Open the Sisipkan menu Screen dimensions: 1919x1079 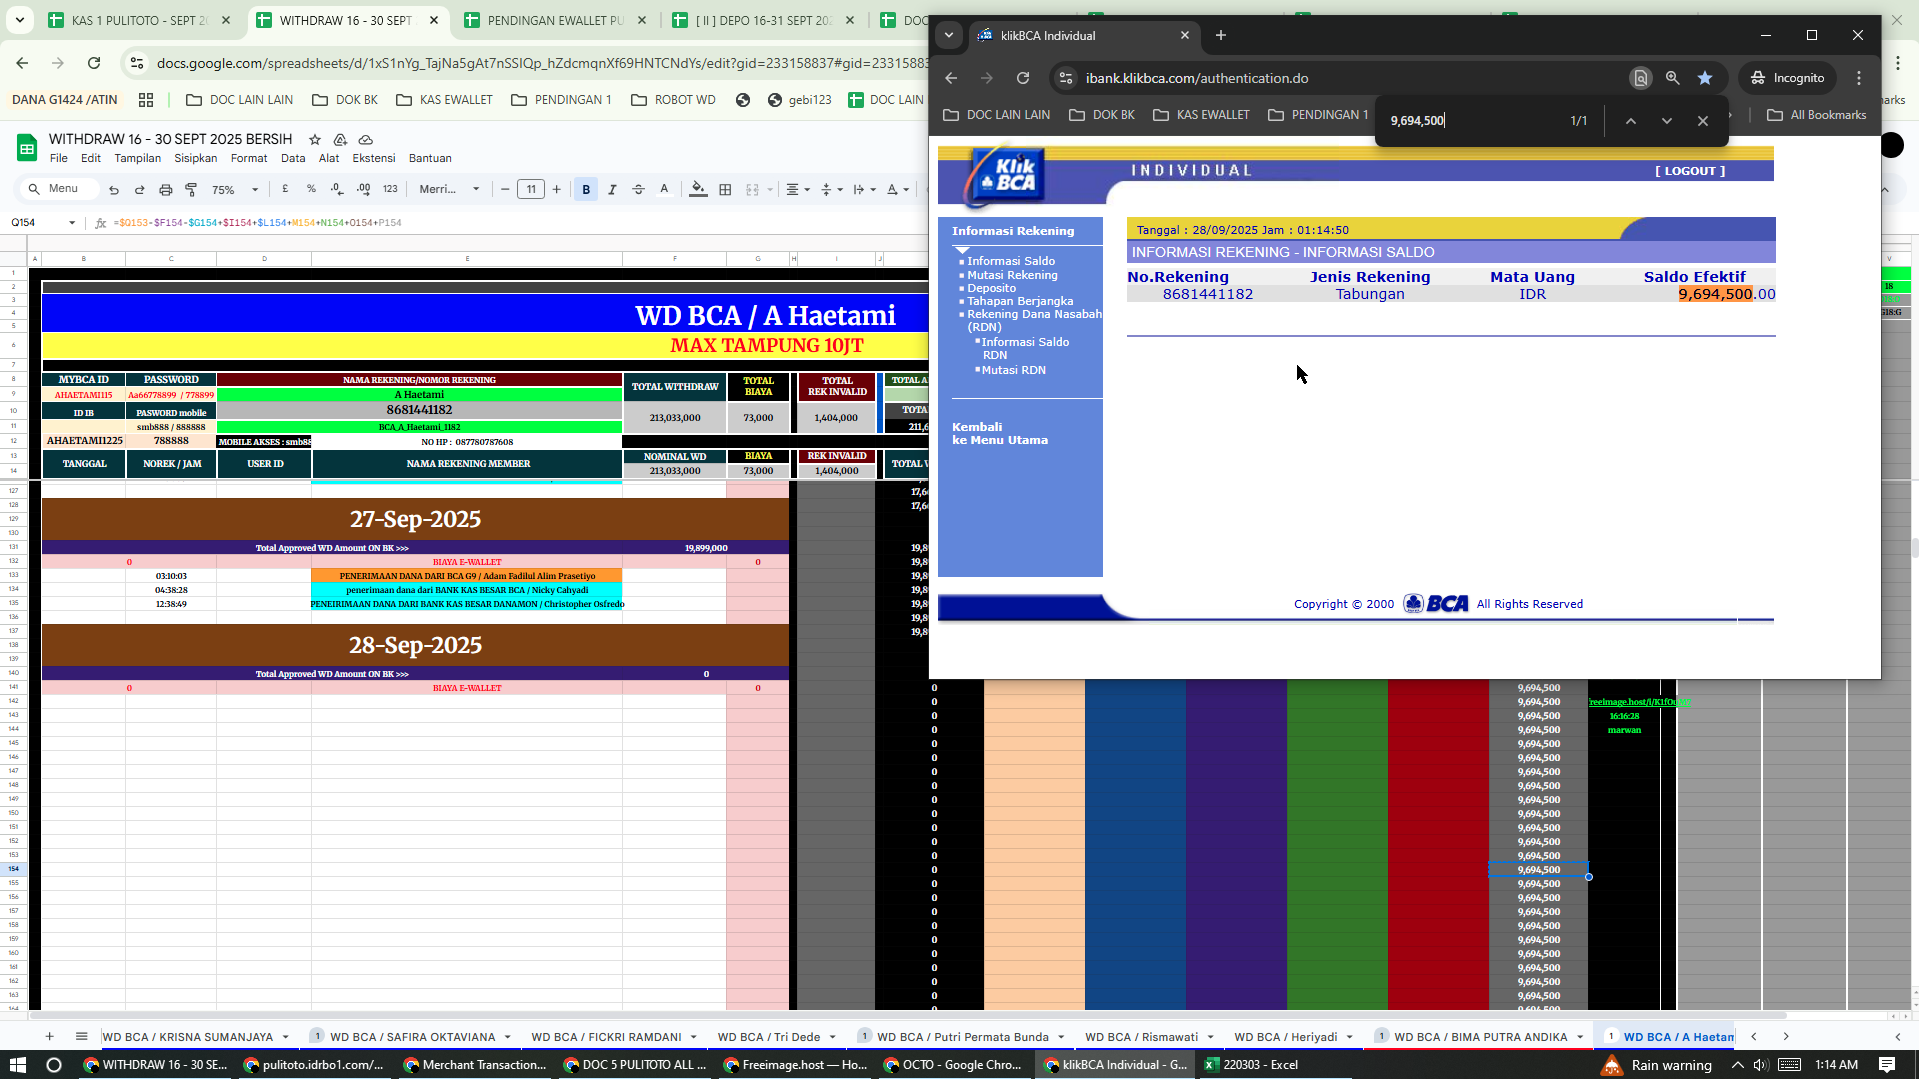pos(195,158)
